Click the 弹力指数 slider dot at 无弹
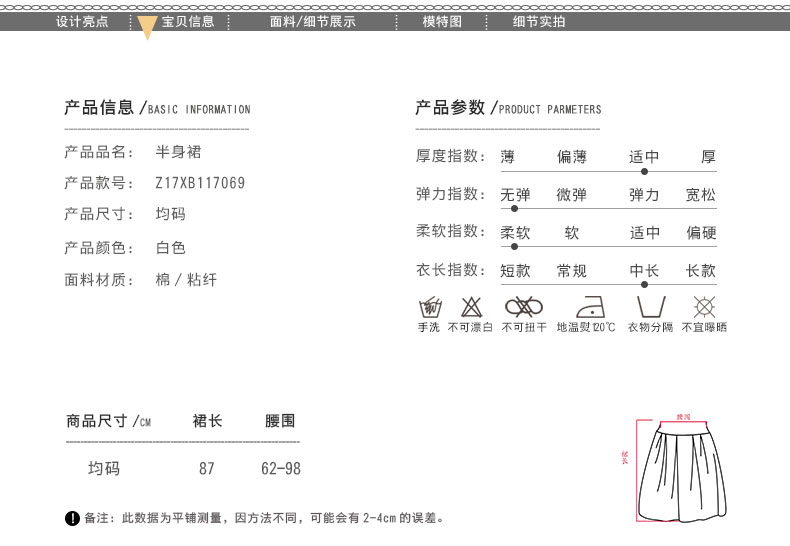The width and height of the screenshot is (790, 546). click(514, 208)
